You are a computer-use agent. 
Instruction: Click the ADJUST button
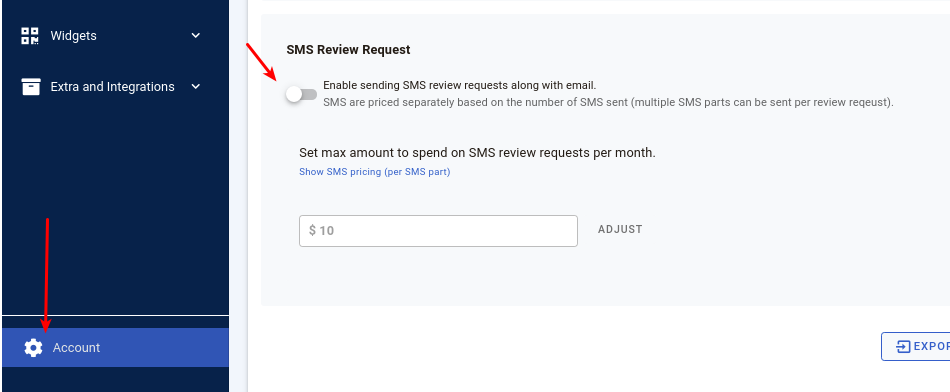(620, 230)
